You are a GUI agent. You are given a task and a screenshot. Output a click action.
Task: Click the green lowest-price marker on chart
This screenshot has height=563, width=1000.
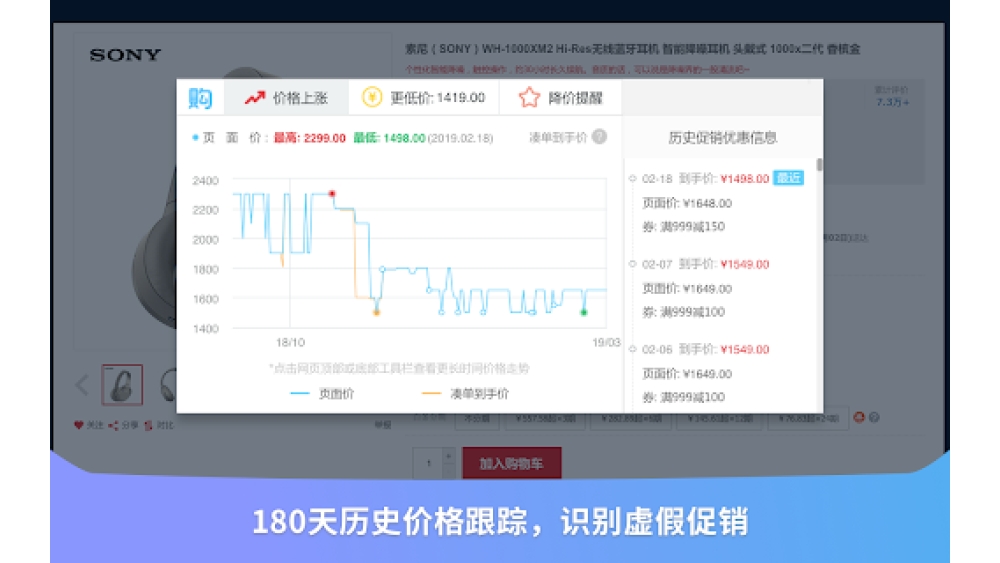click(x=583, y=312)
